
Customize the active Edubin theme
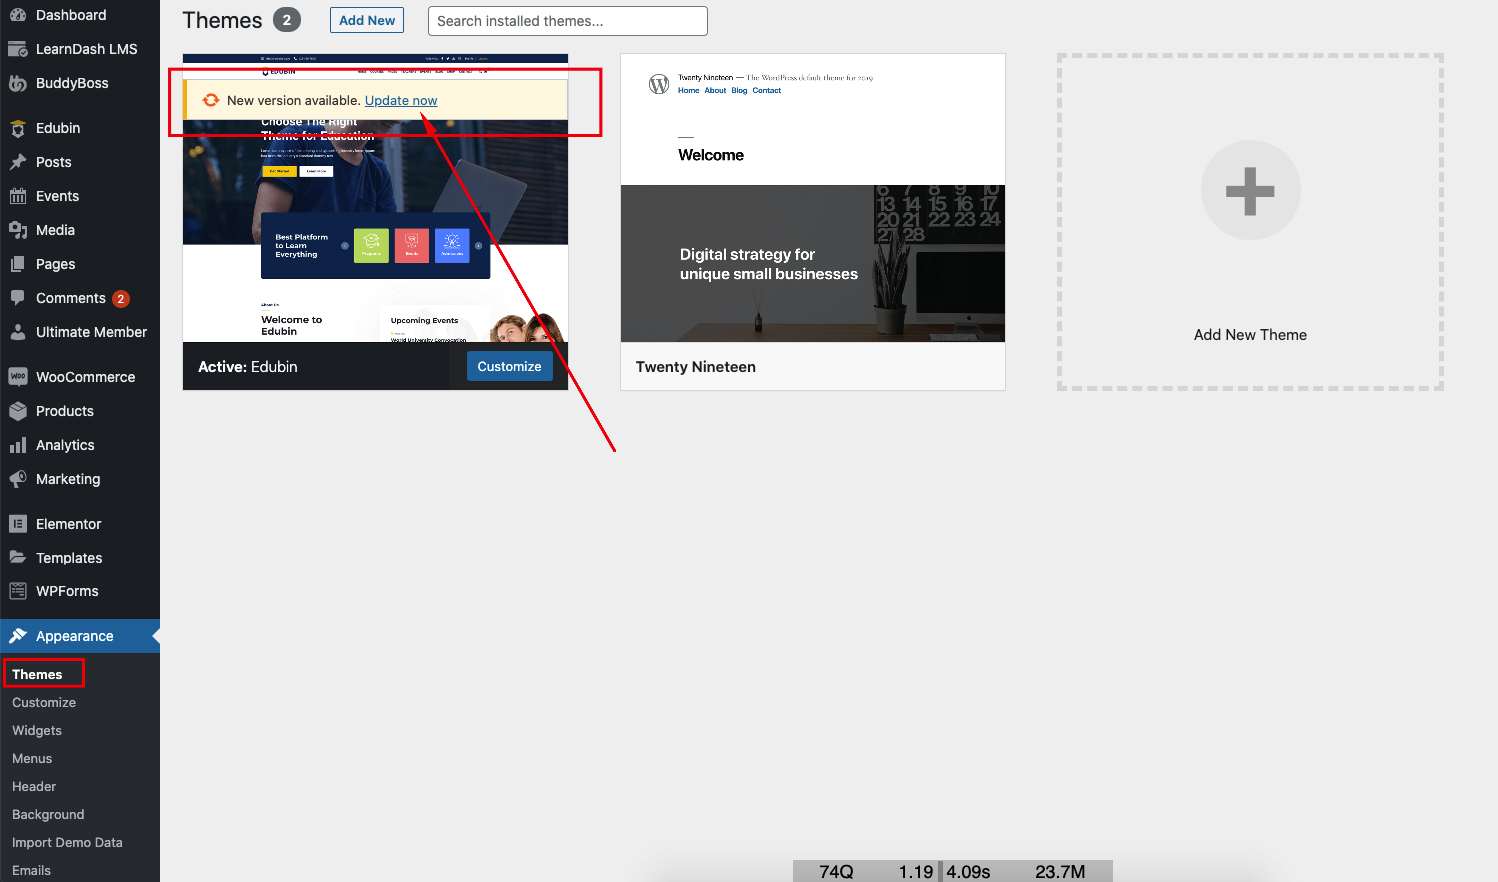pos(509,366)
